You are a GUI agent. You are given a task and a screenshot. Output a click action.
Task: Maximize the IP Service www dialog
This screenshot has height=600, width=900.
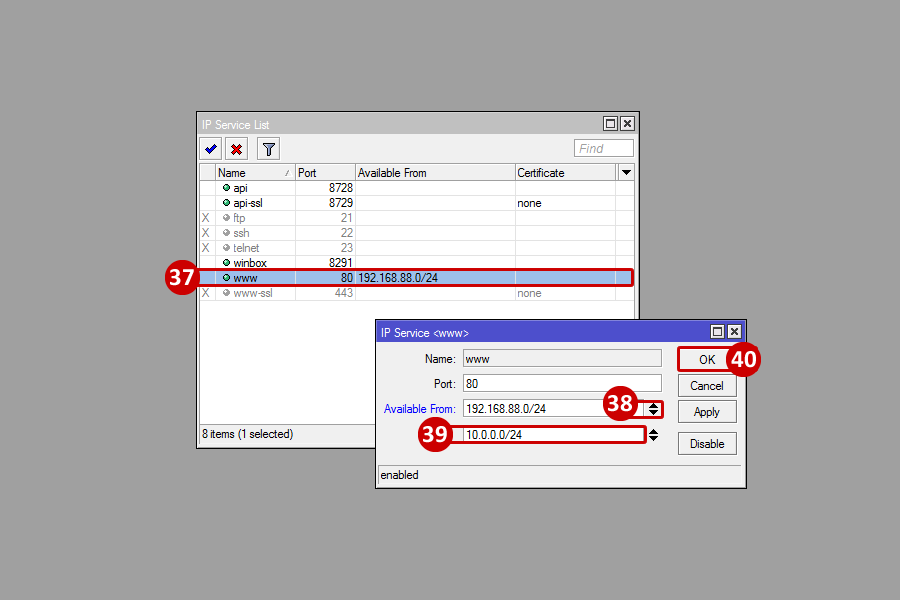click(717, 332)
